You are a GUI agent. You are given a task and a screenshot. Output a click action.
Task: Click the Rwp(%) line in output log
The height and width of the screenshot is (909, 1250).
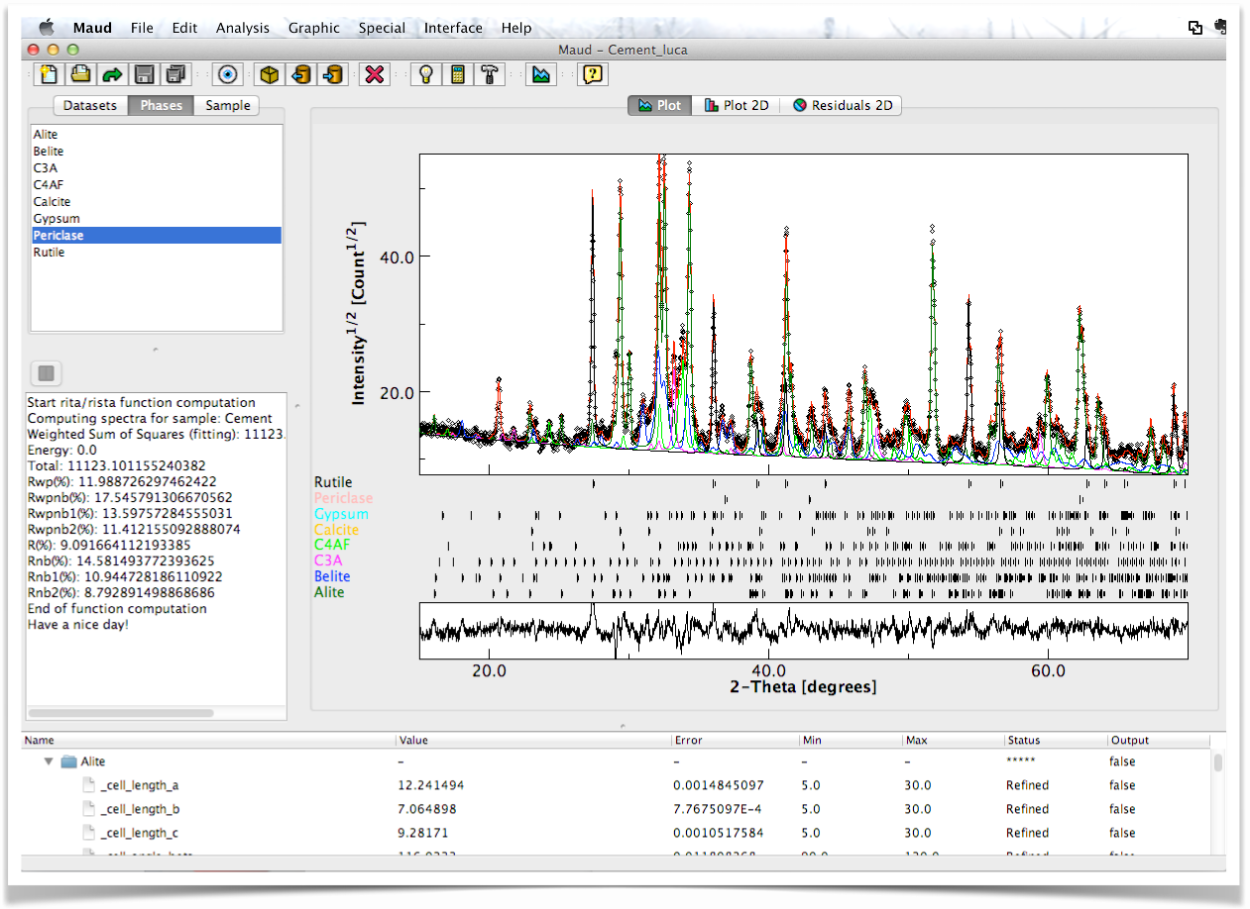click(122, 481)
